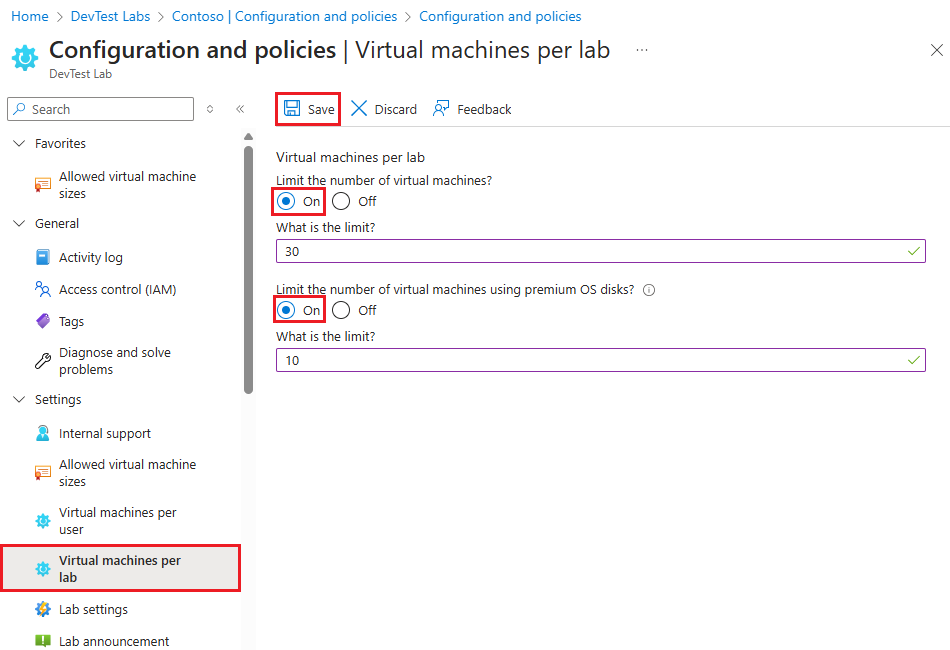
Task: Turn off limiting the number of virtual machines
Action: tap(340, 201)
